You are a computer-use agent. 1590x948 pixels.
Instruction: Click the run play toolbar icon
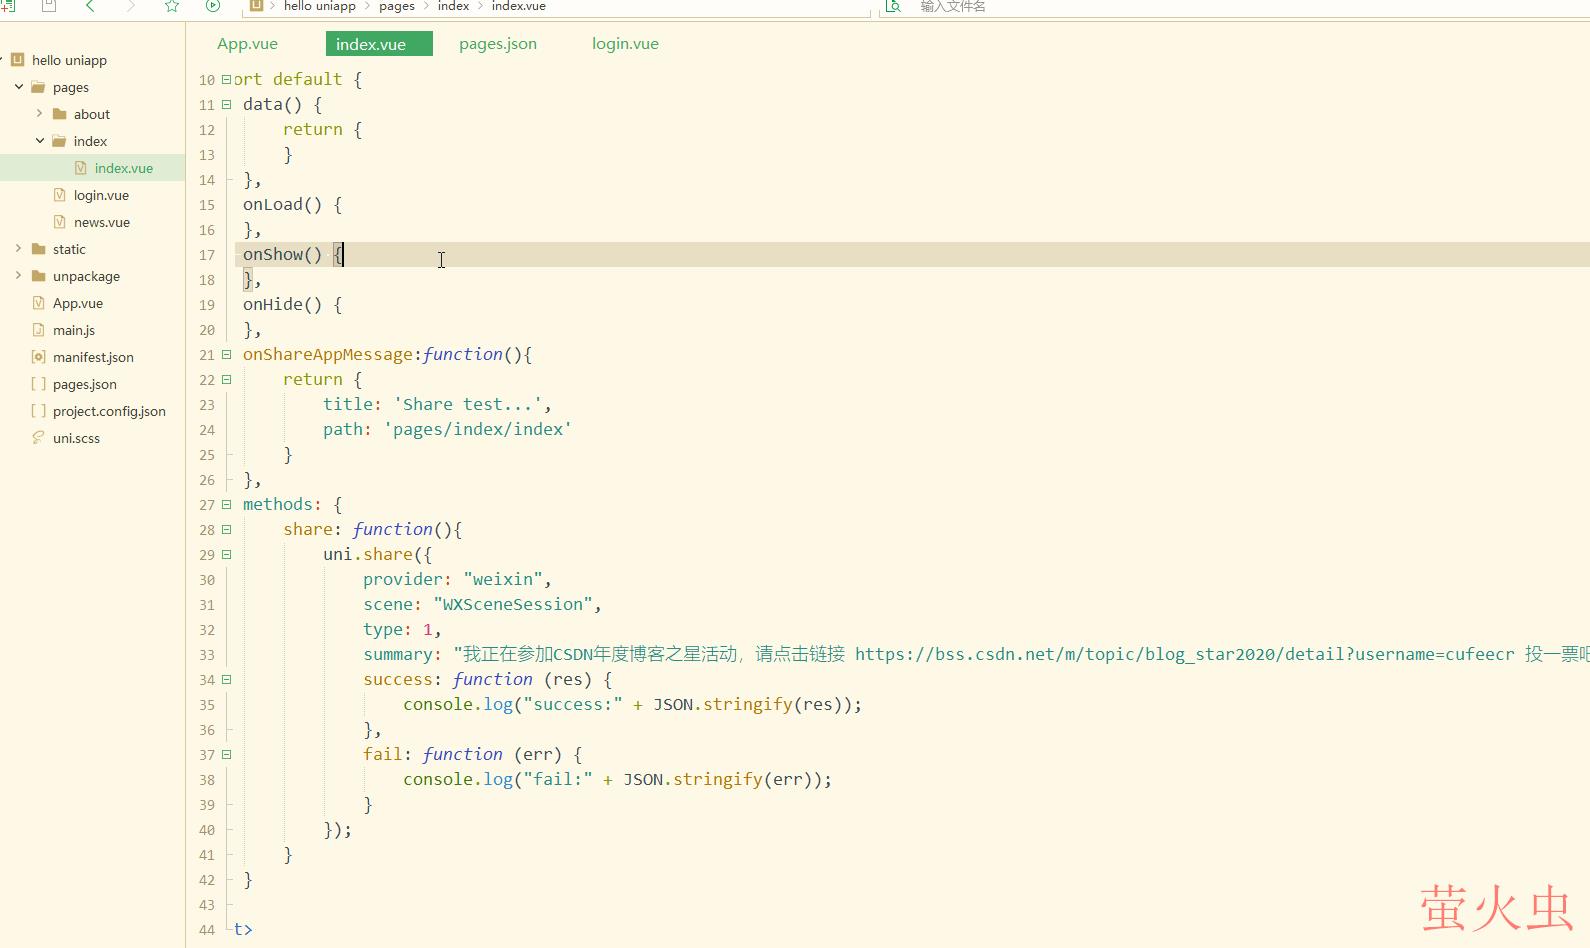213,6
